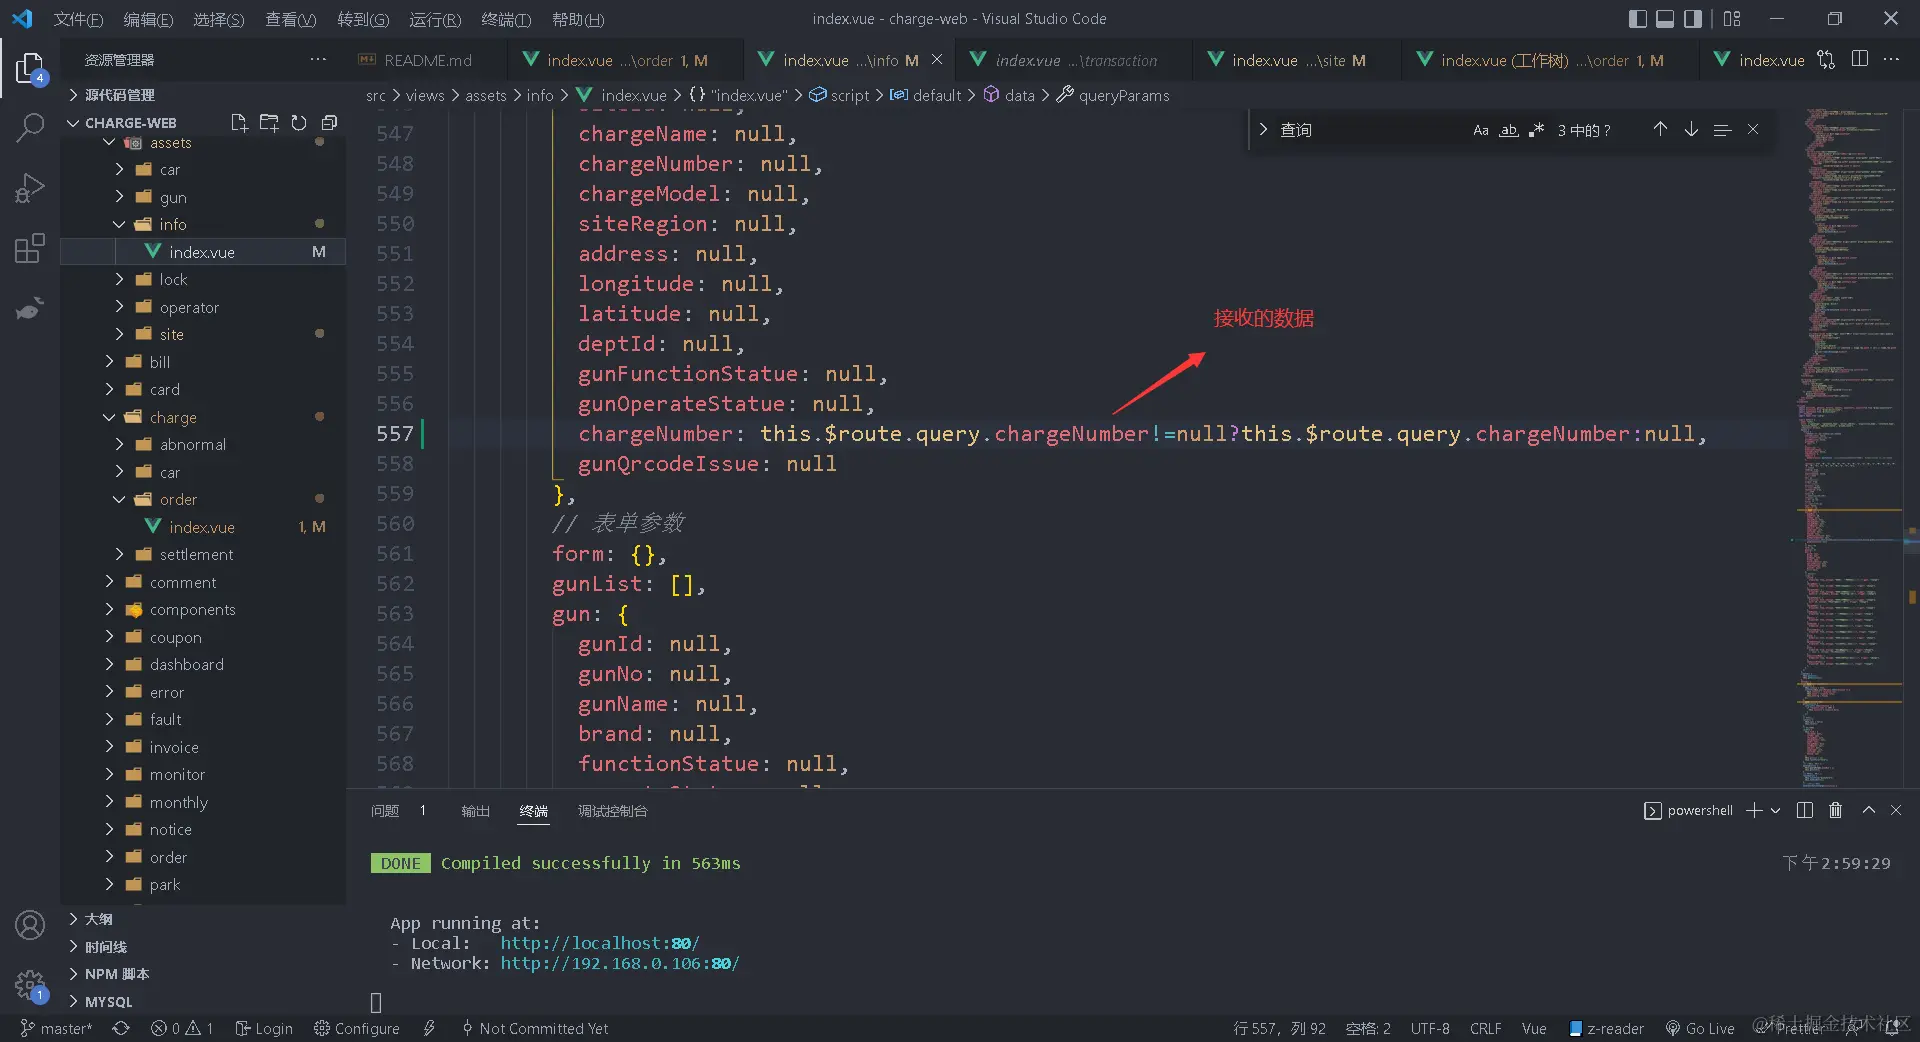1920x1042 pixels.
Task: Click the 查询 find input field
Action: coord(1368,130)
